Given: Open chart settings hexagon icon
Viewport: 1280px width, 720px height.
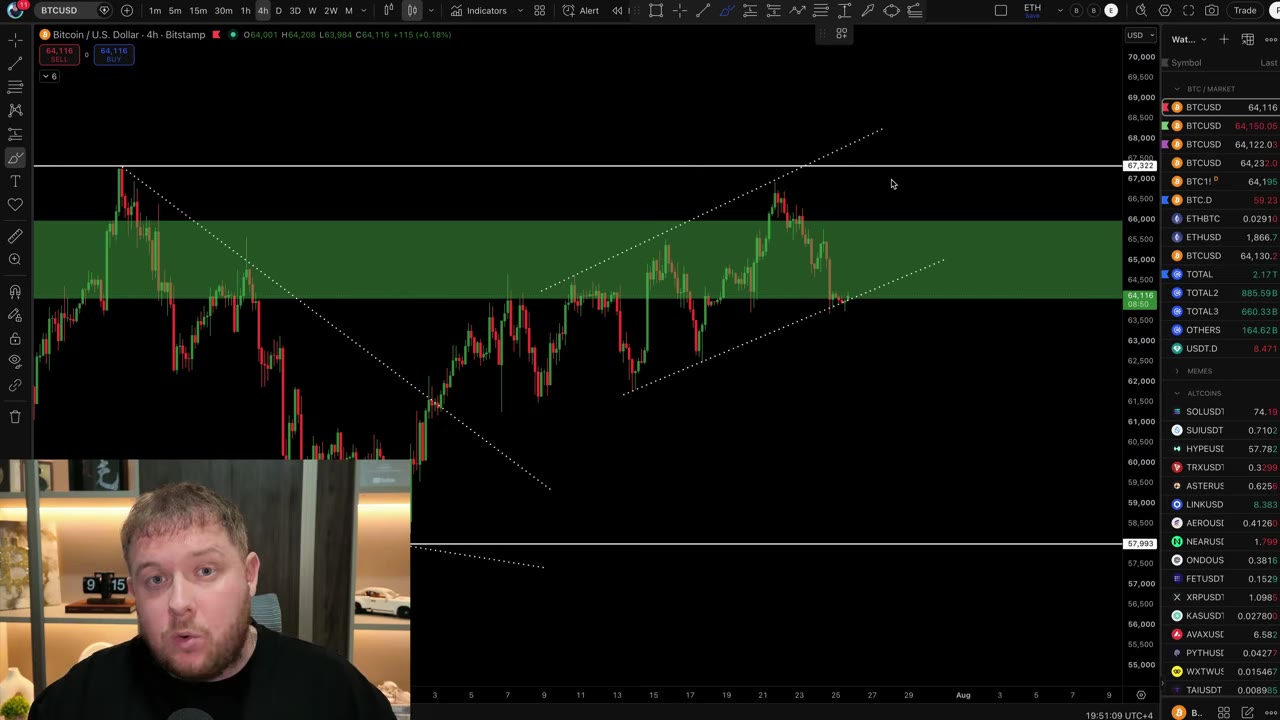Looking at the screenshot, I should [x=1165, y=11].
